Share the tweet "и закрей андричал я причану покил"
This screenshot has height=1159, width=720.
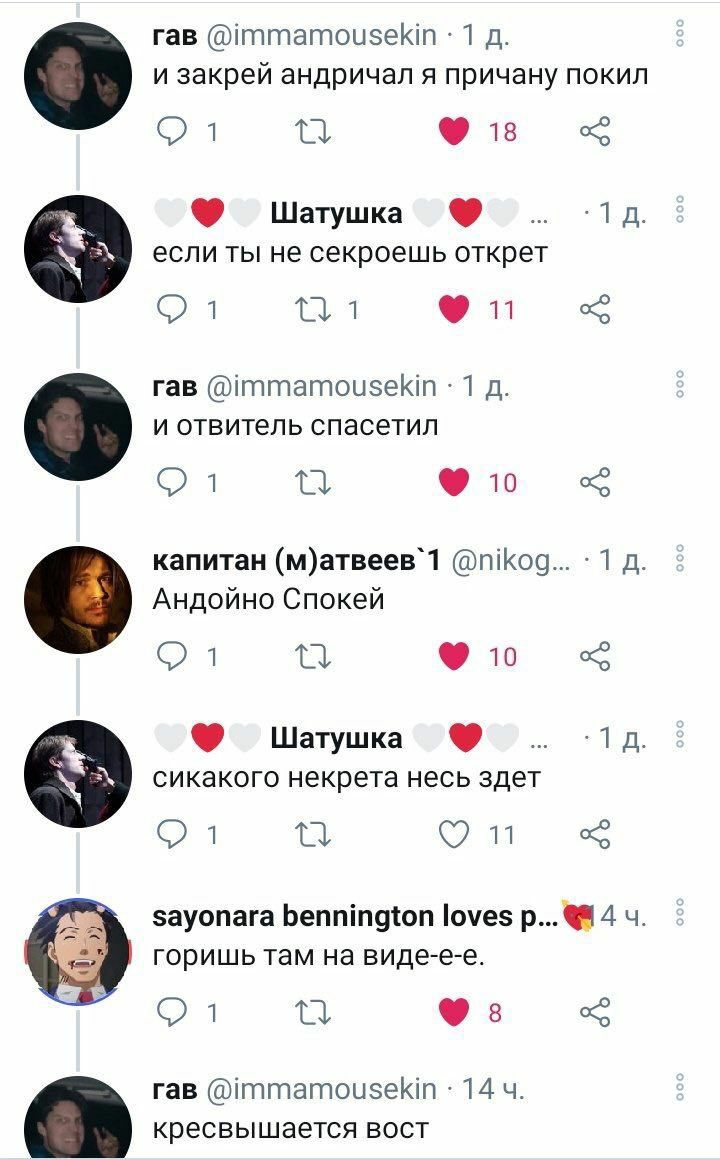[x=595, y=132]
